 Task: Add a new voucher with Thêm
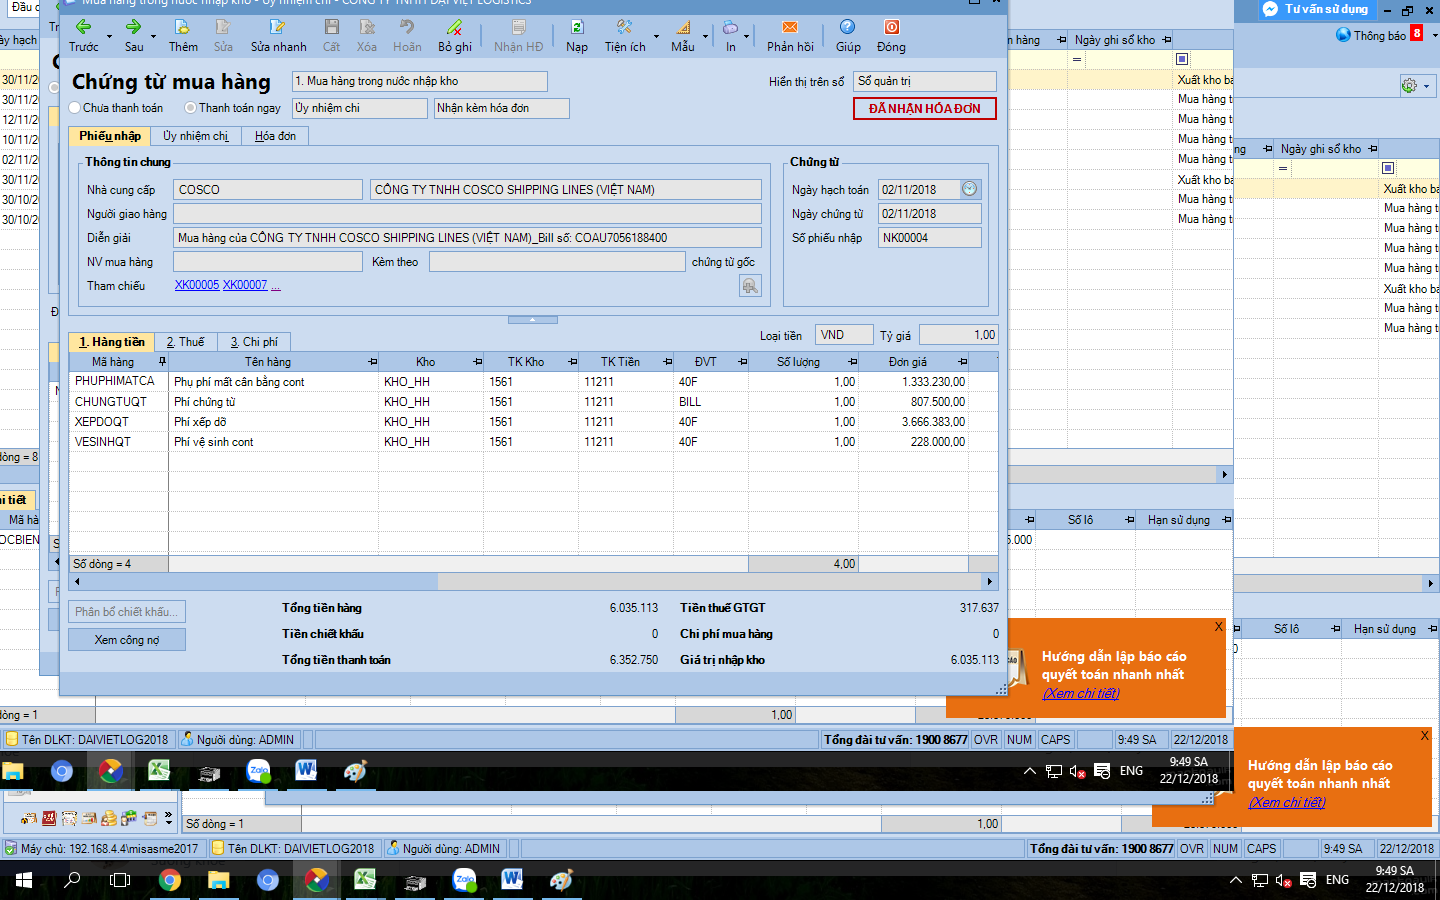coord(183,35)
